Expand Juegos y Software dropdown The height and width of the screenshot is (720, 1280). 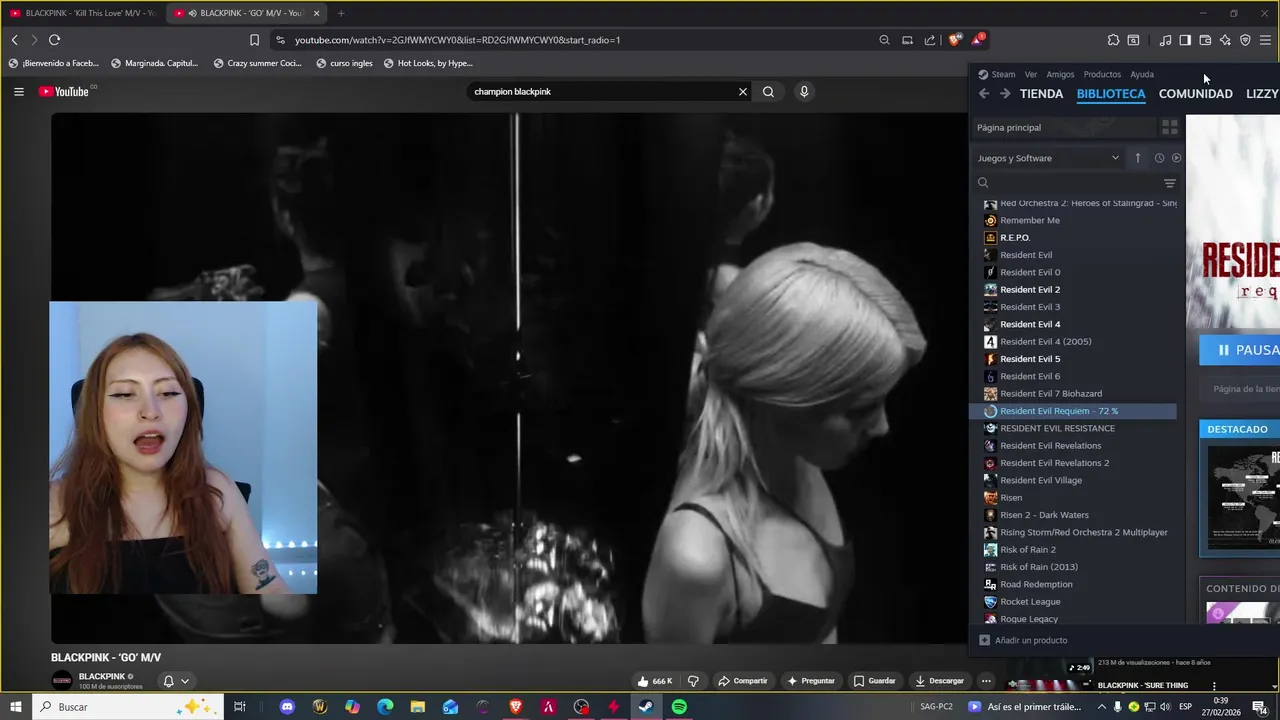coord(1049,158)
